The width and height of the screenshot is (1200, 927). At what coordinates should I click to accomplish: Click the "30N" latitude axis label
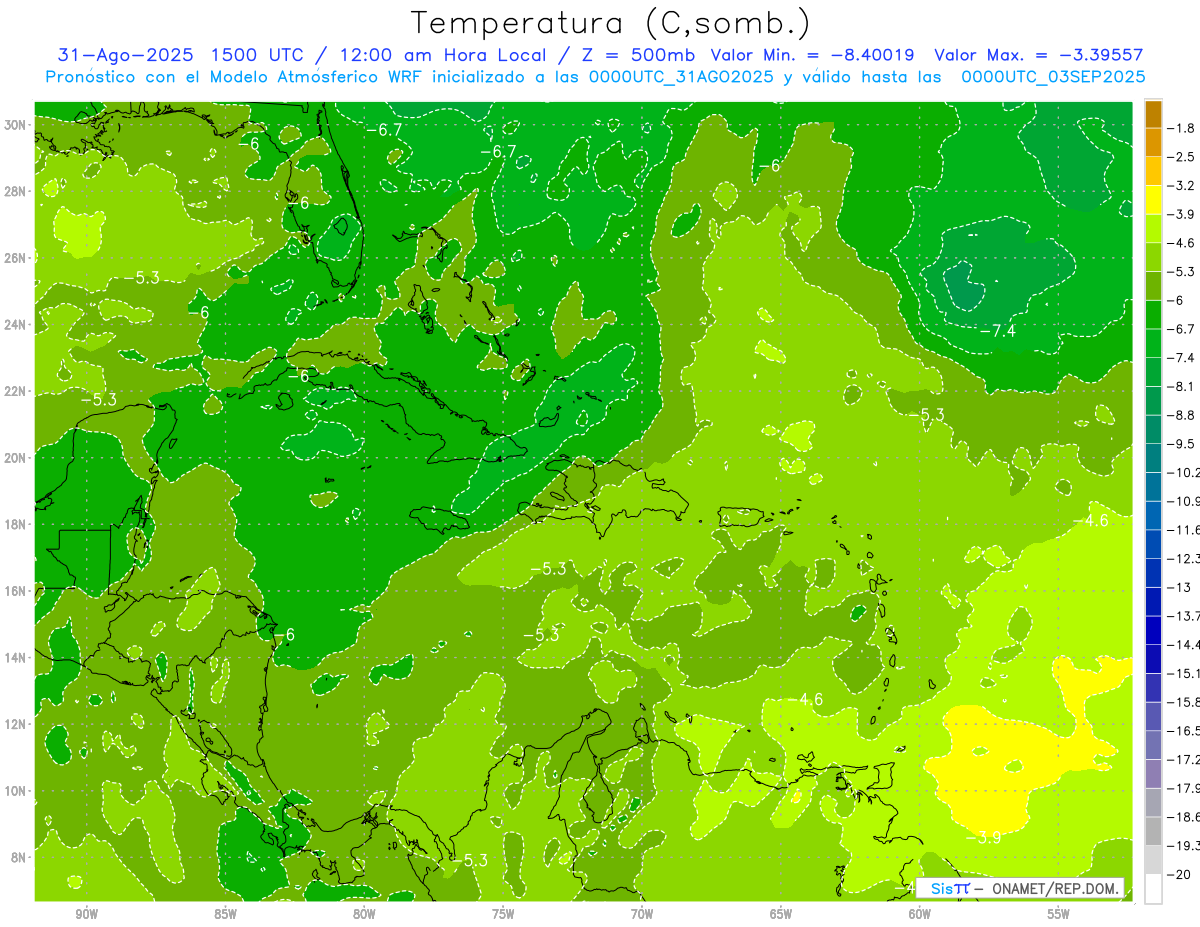coord(17,125)
